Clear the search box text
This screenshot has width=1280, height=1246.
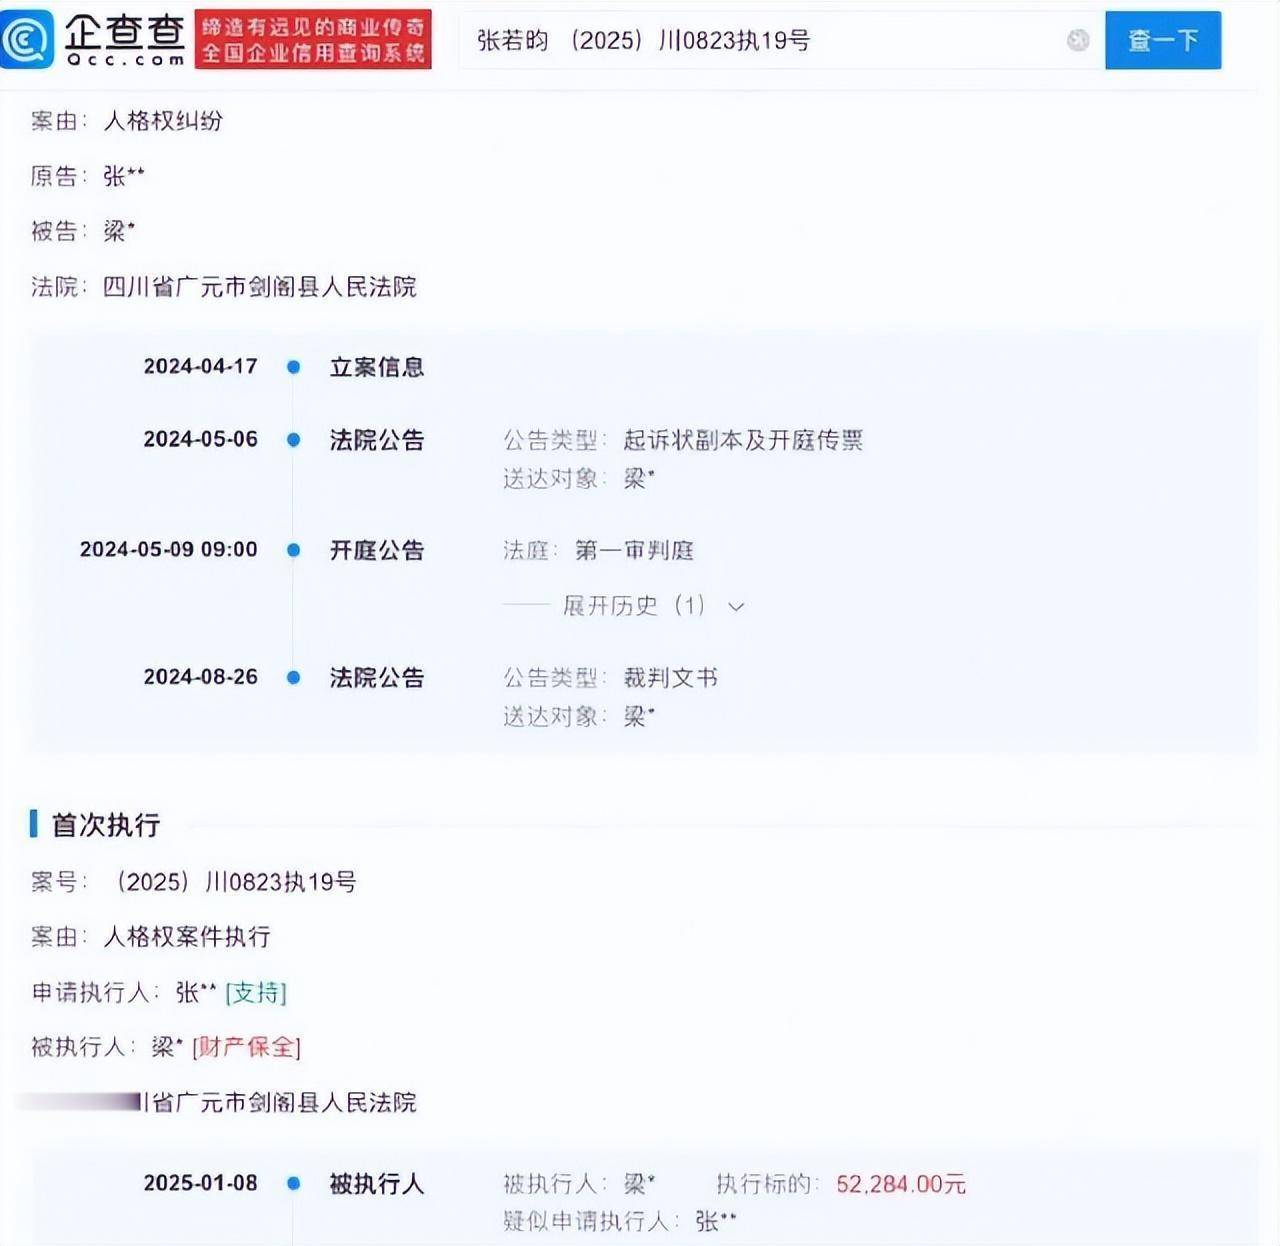1077,40
